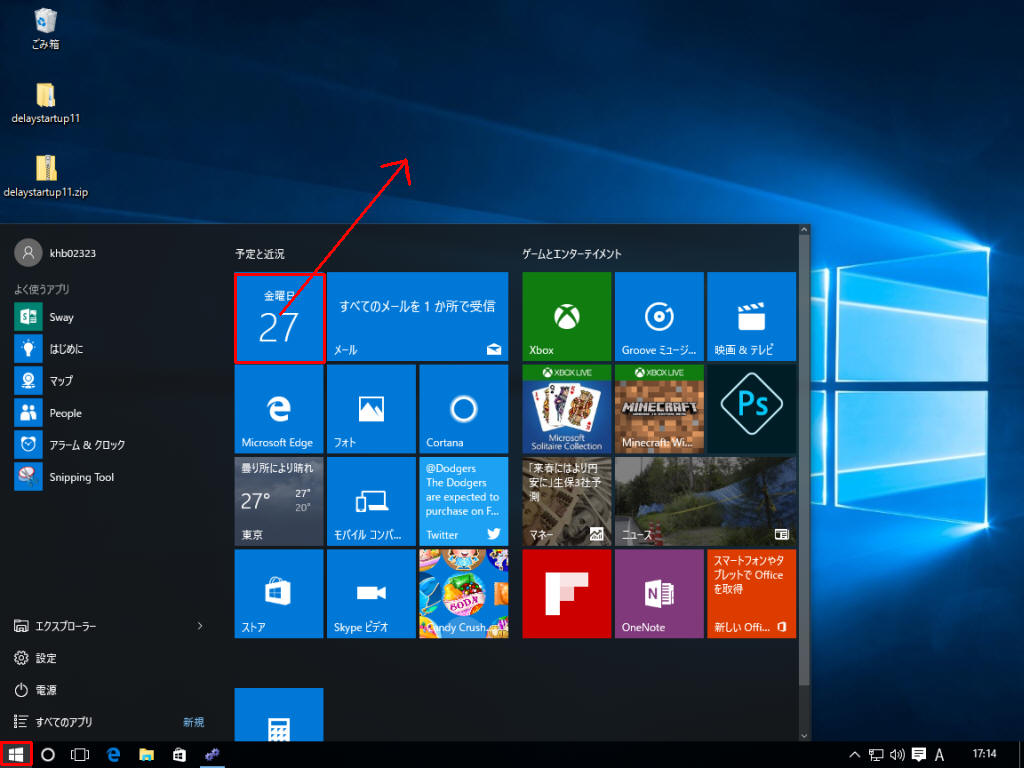This screenshot has width=1024, height=768.
Task: Open the OneNote tile
Action: 659,594
